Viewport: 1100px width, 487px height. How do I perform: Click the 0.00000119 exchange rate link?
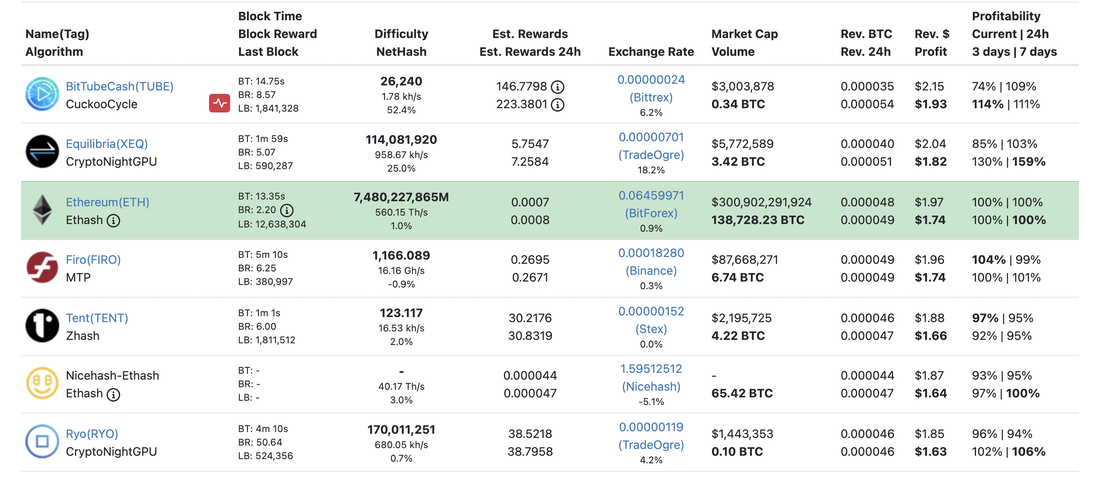pos(651,427)
